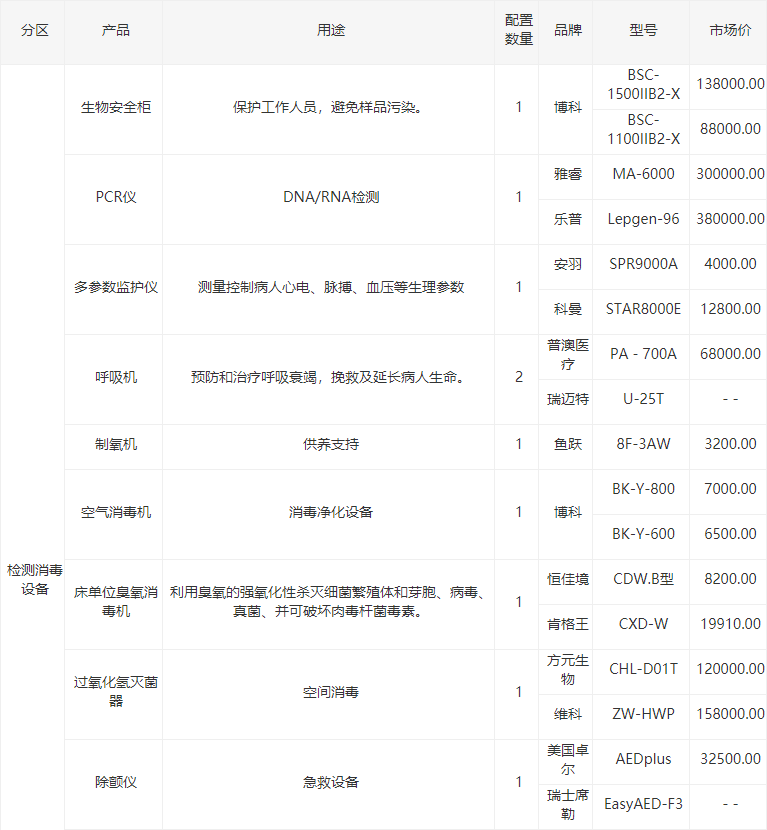Select the 除颤仪 product cell
The height and width of the screenshot is (830, 767).
tap(115, 782)
